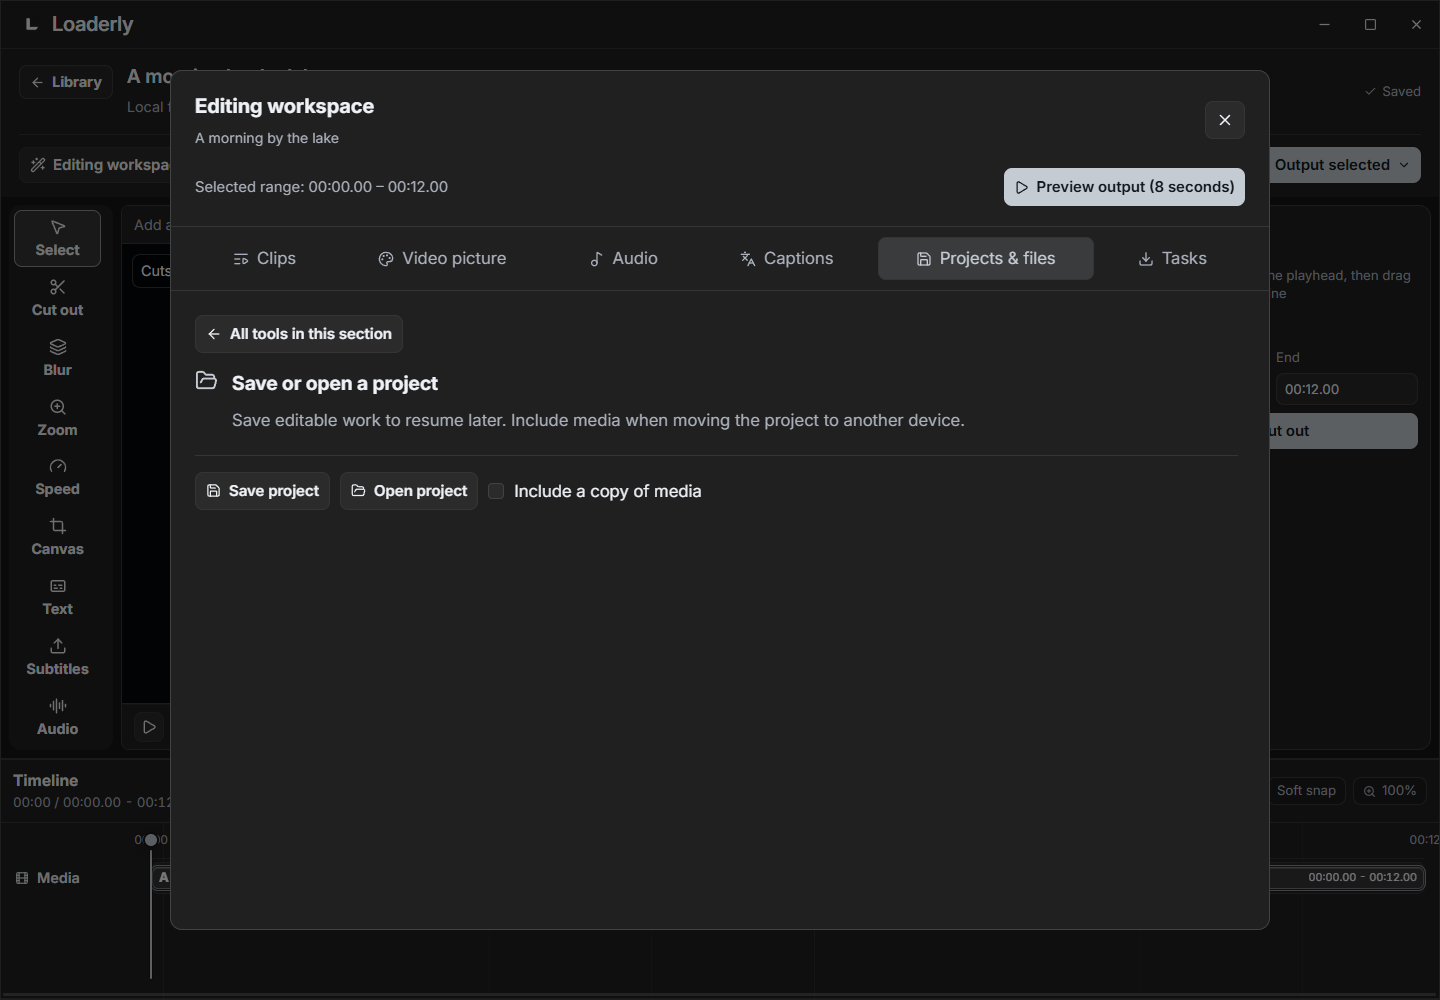Select the Select tool in sidebar
This screenshot has width=1440, height=1000.
(57, 238)
